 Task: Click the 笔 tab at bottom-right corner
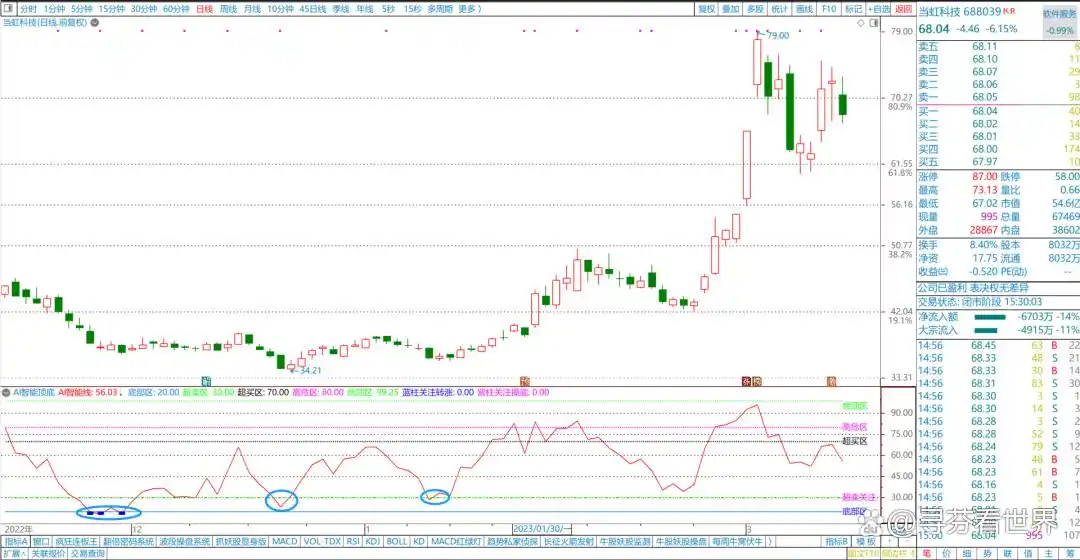click(926, 553)
